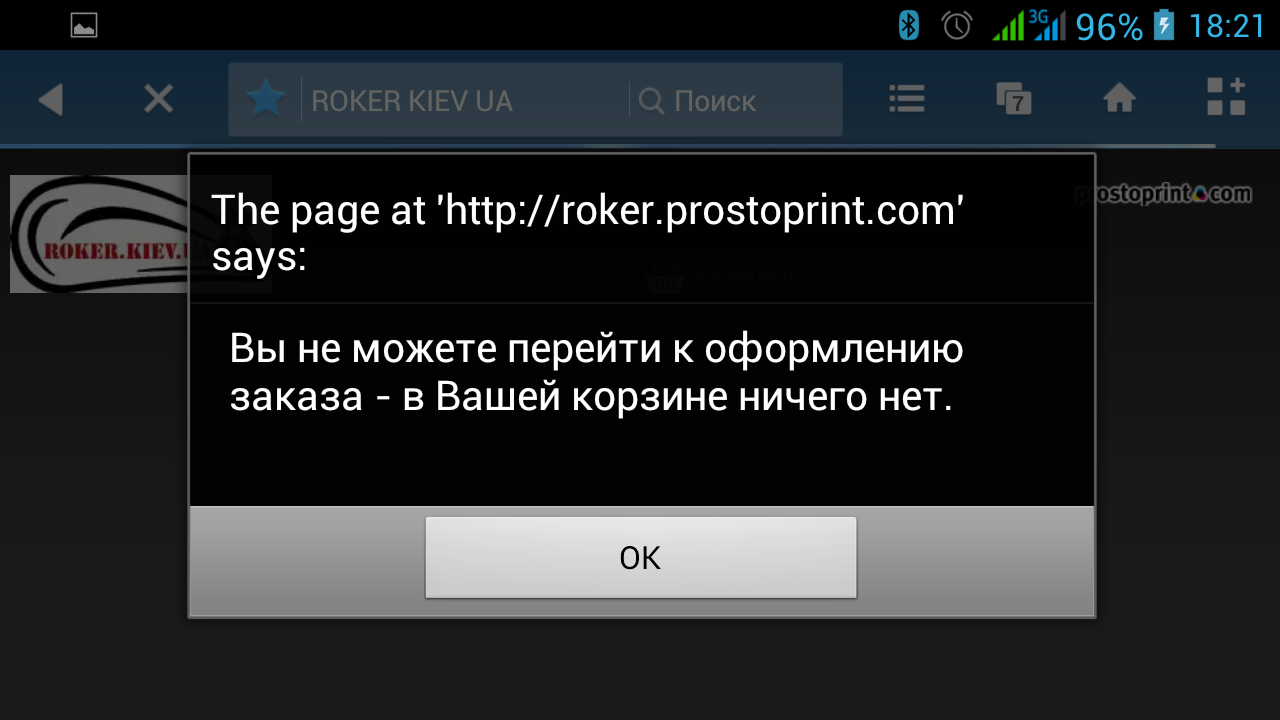Tap the OK button in the alert dialog
1280x720 pixels.
[x=640, y=558]
